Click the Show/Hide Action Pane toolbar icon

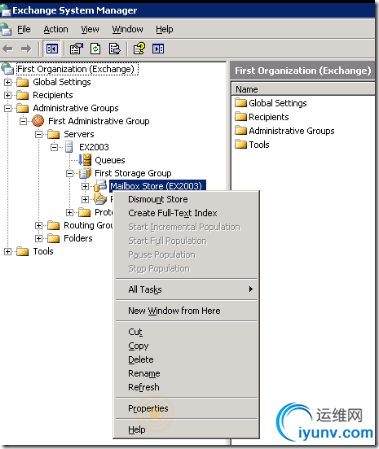[158, 49]
